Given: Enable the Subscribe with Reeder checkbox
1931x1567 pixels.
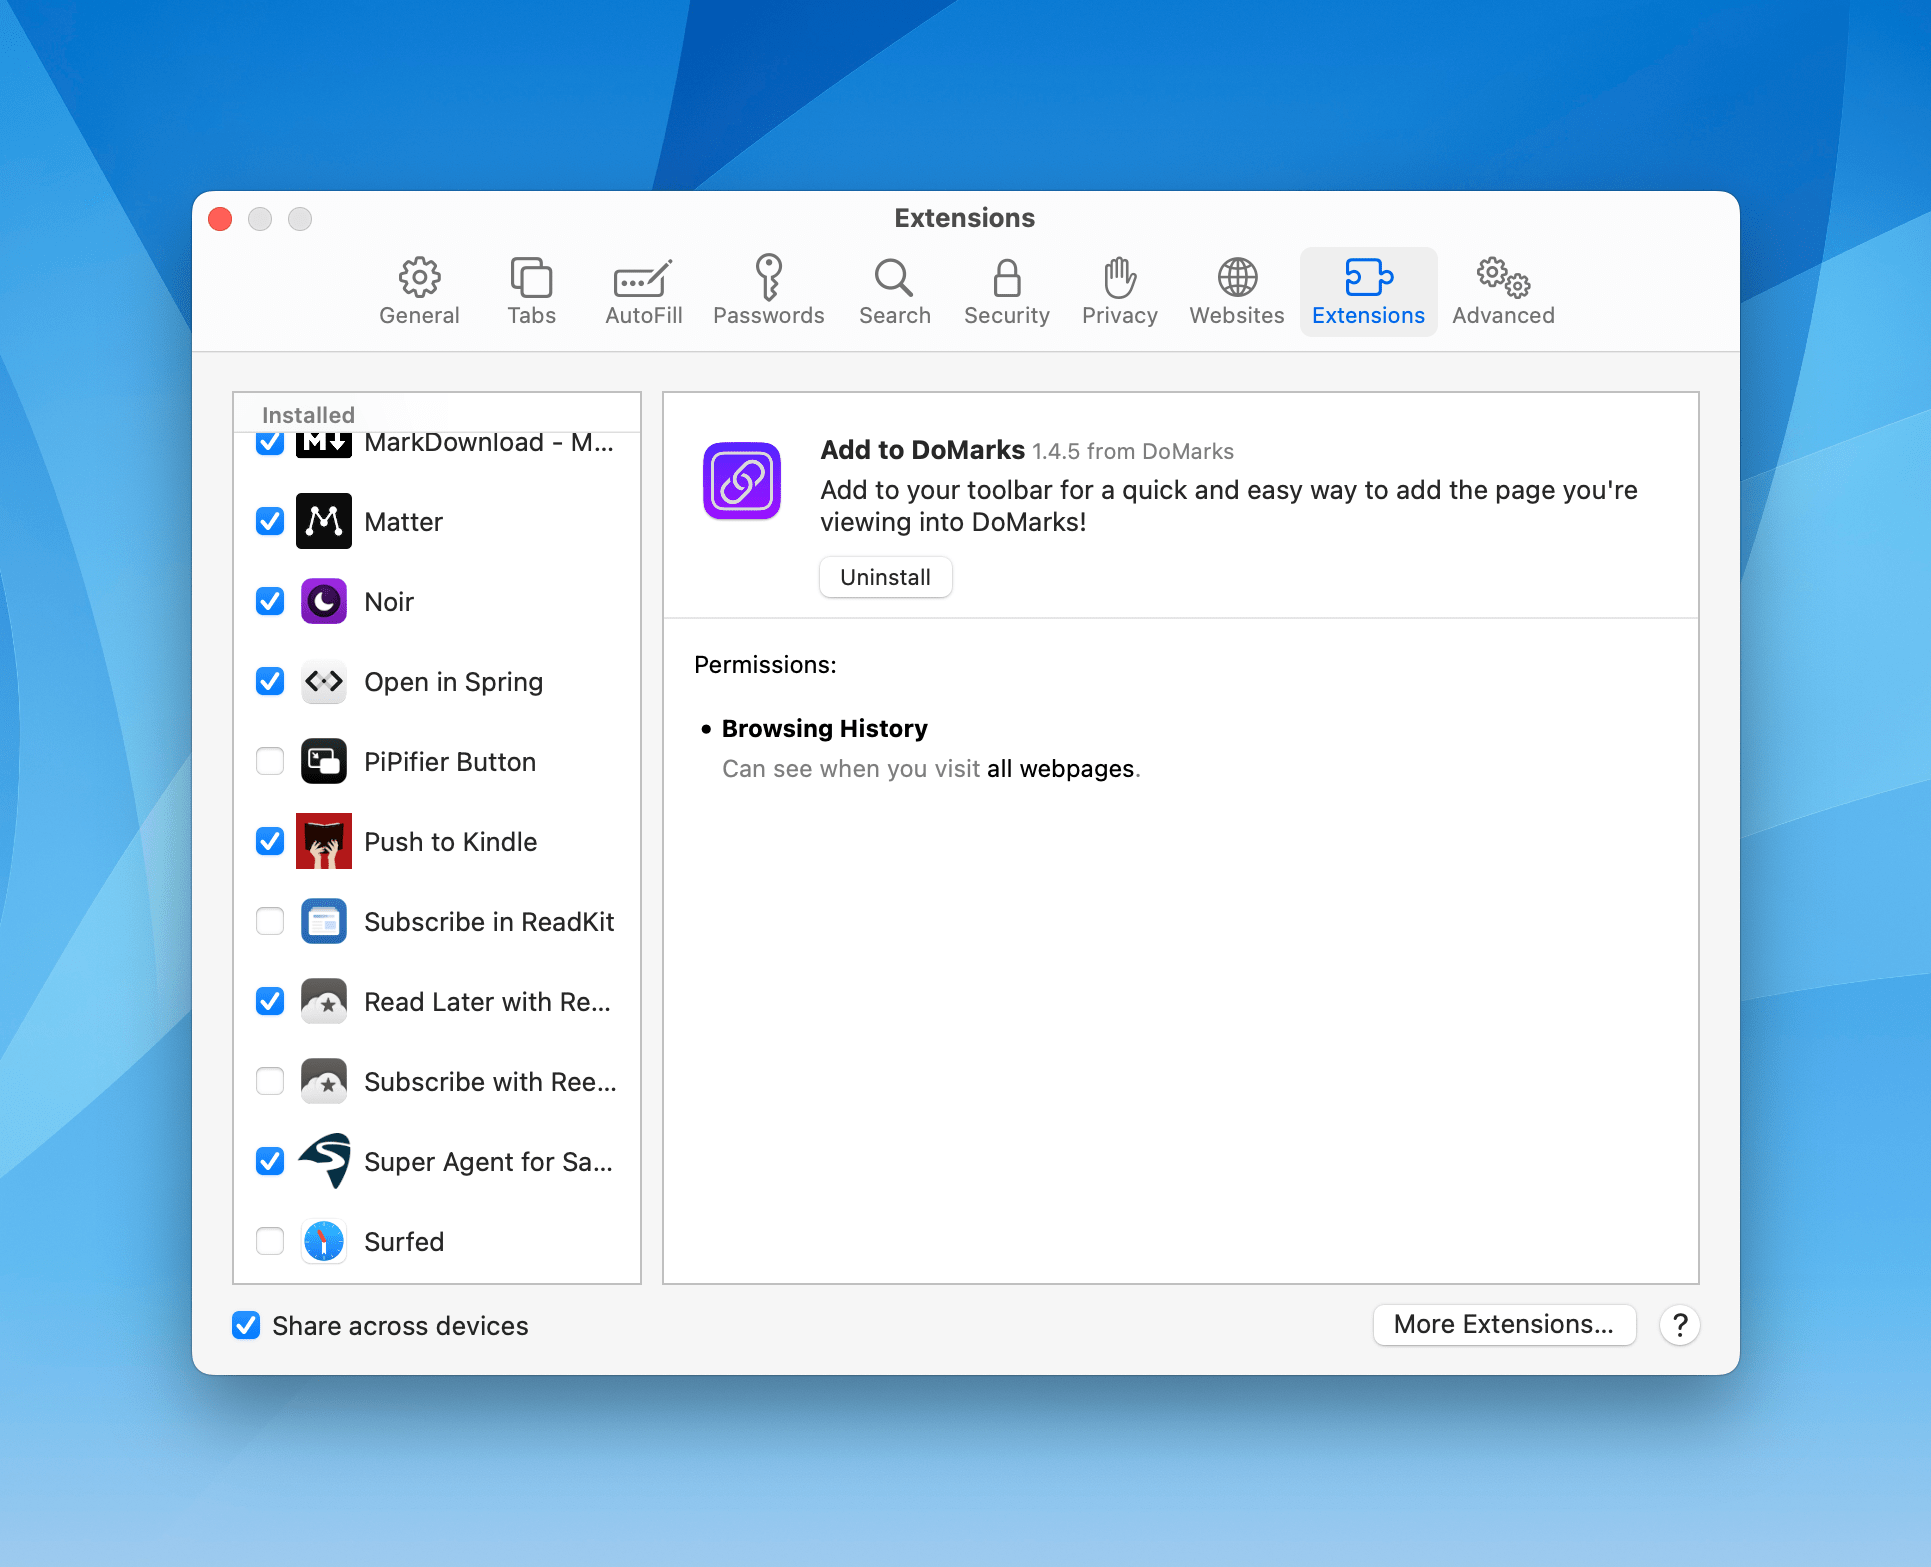Looking at the screenshot, I should point(270,1081).
